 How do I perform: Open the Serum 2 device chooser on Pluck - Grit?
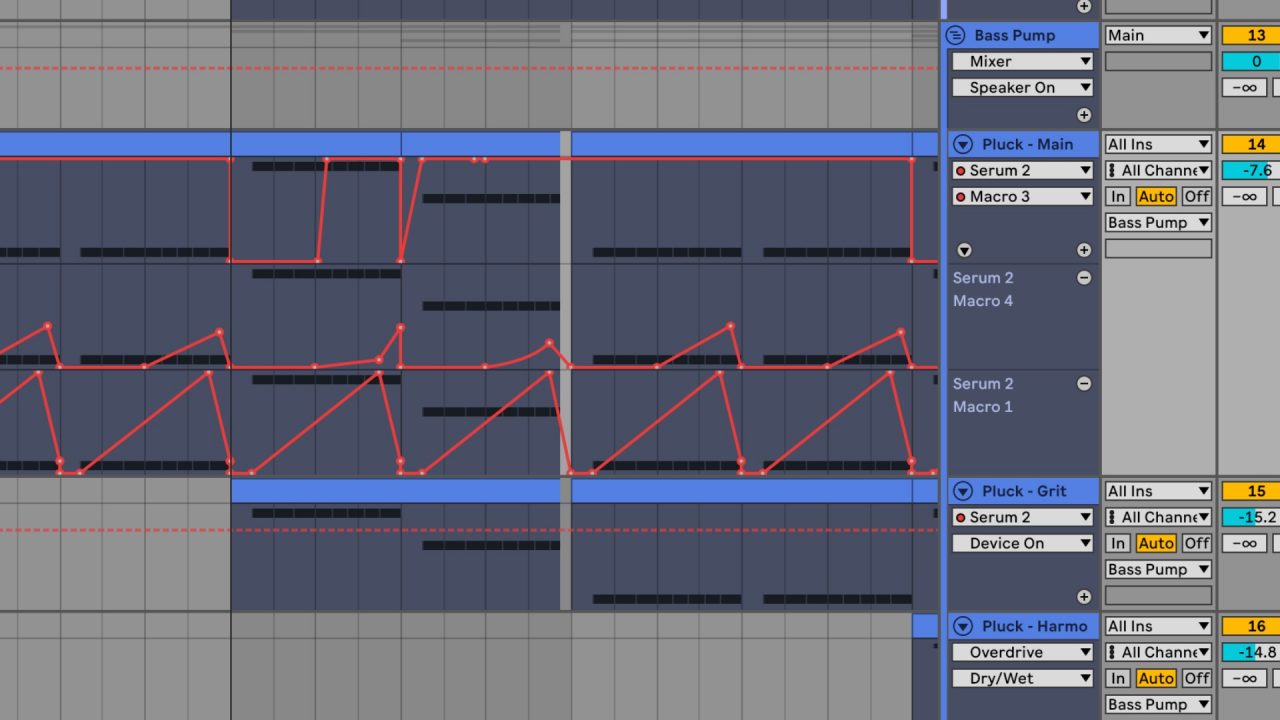1022,517
